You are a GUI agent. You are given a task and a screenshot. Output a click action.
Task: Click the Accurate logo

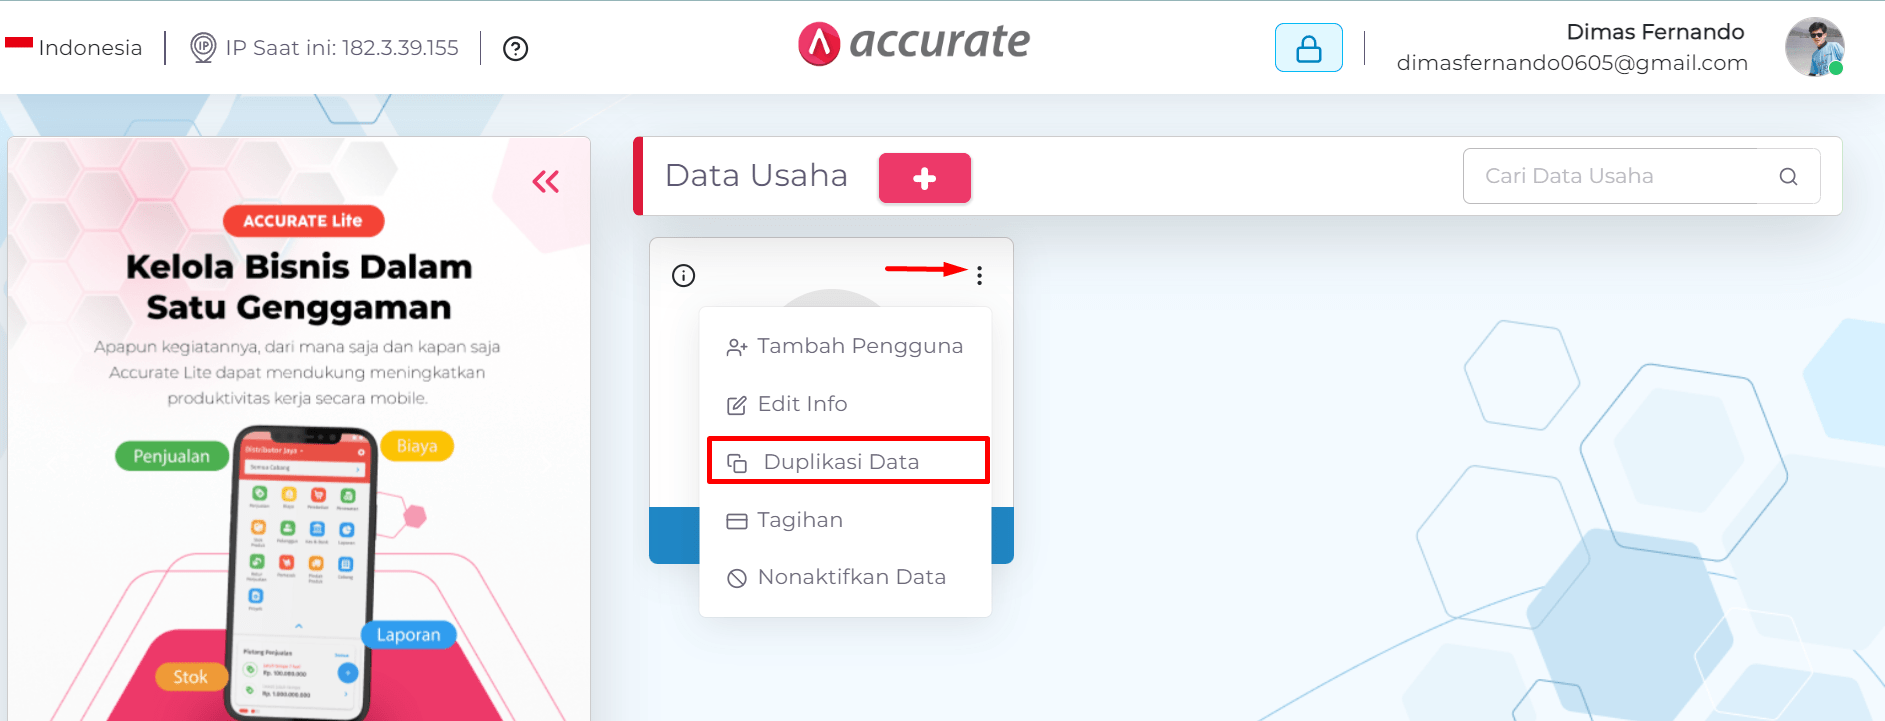(913, 43)
